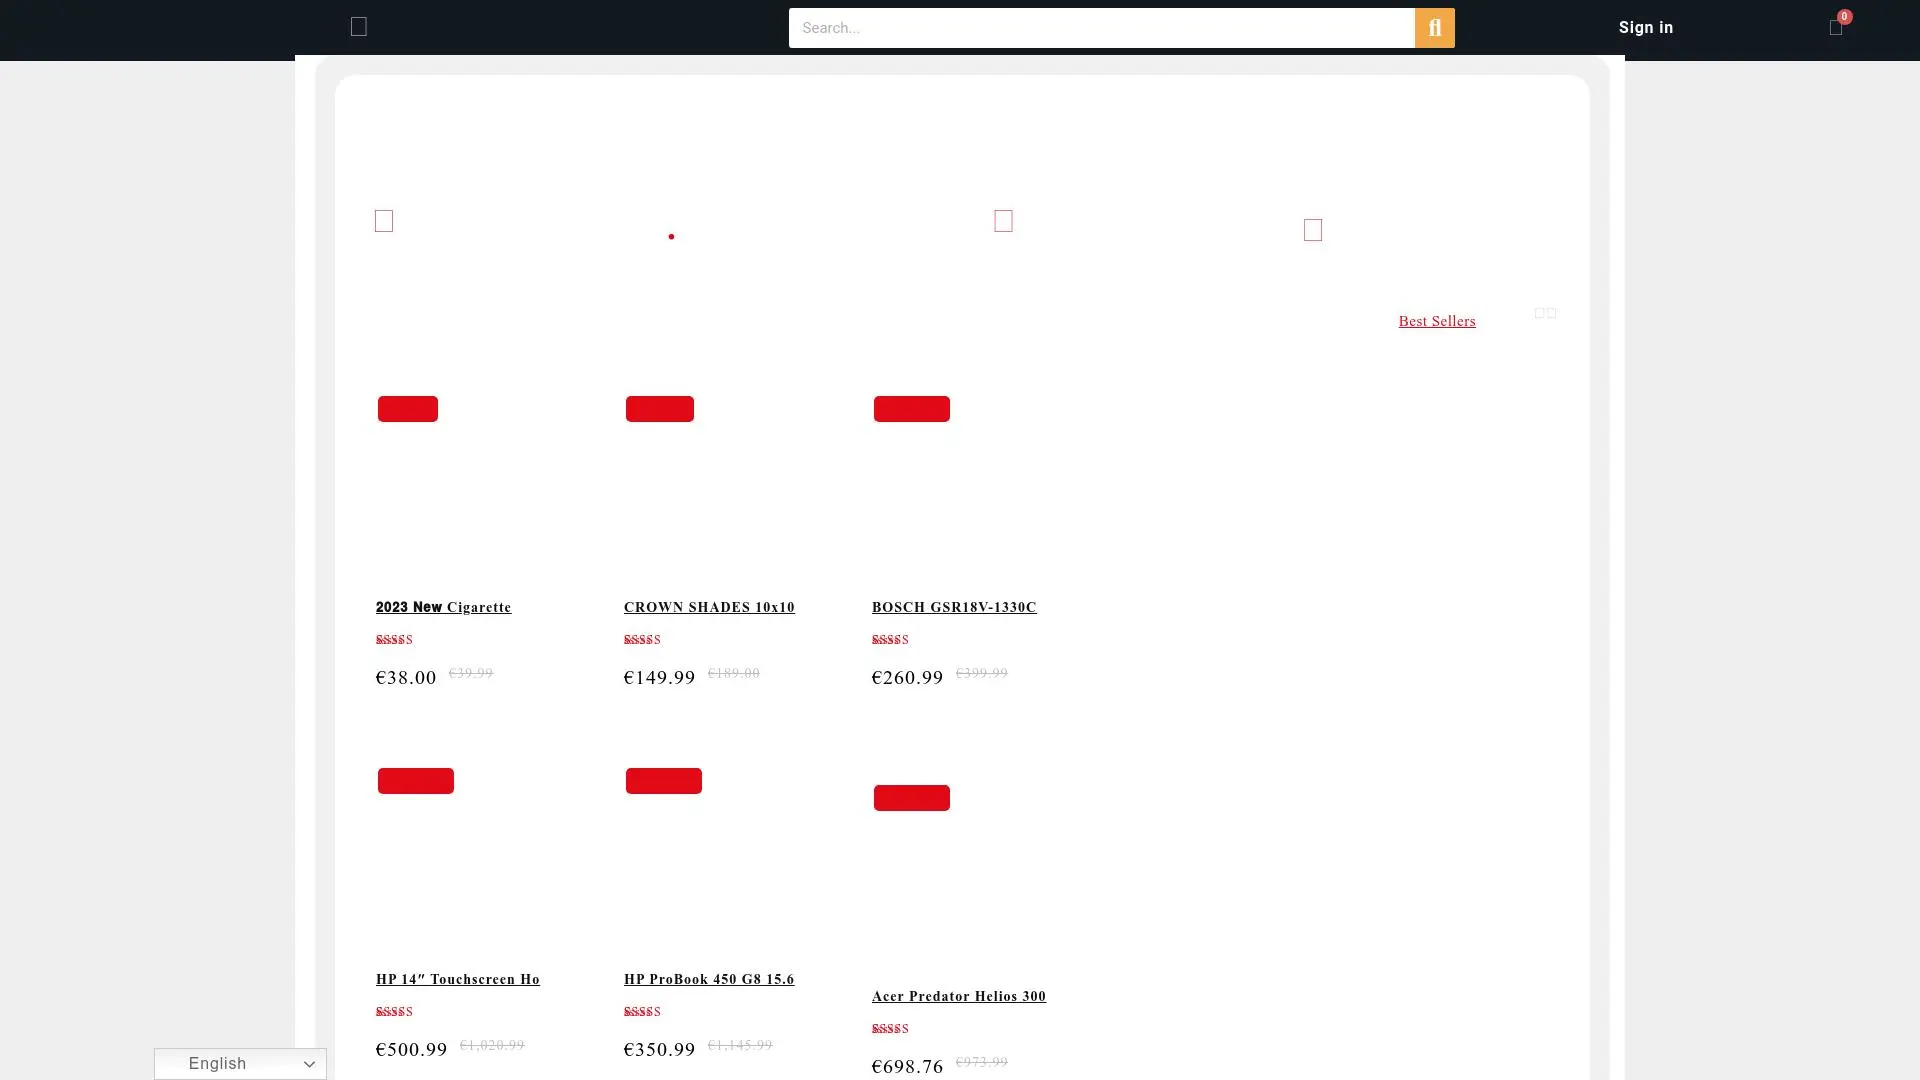Screen dimensions: 1920x1080
Task: Click the sale badge on BOSCH GSR18V product
Action: [x=911, y=409]
